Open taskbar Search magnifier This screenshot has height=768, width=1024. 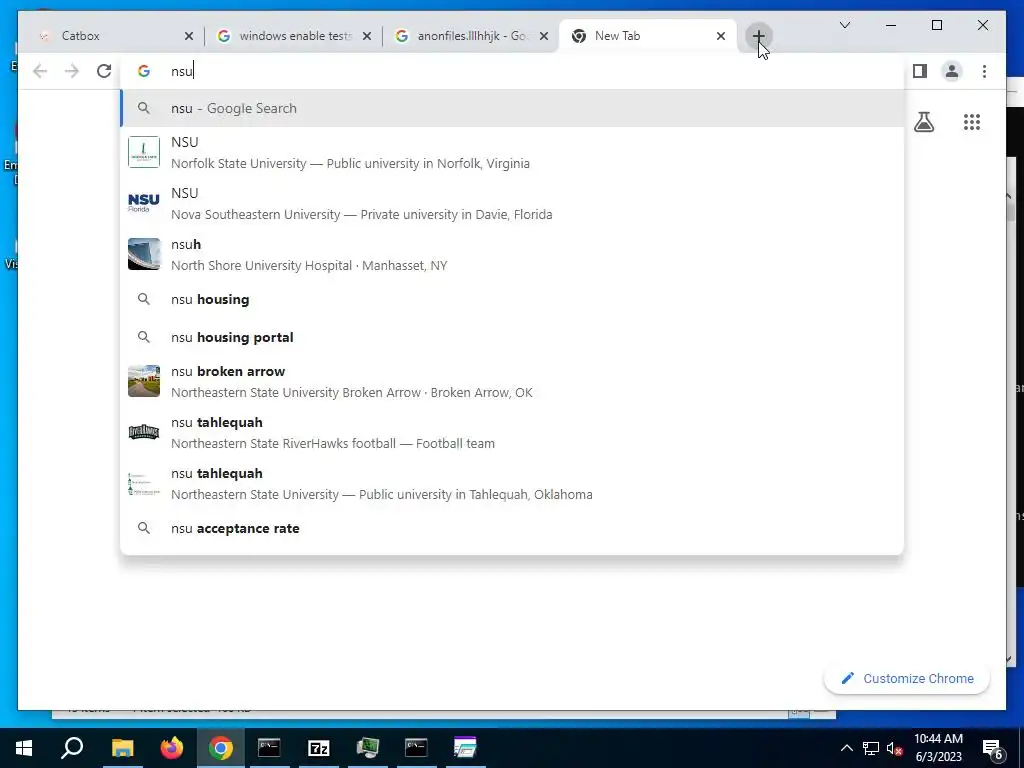[x=72, y=748]
